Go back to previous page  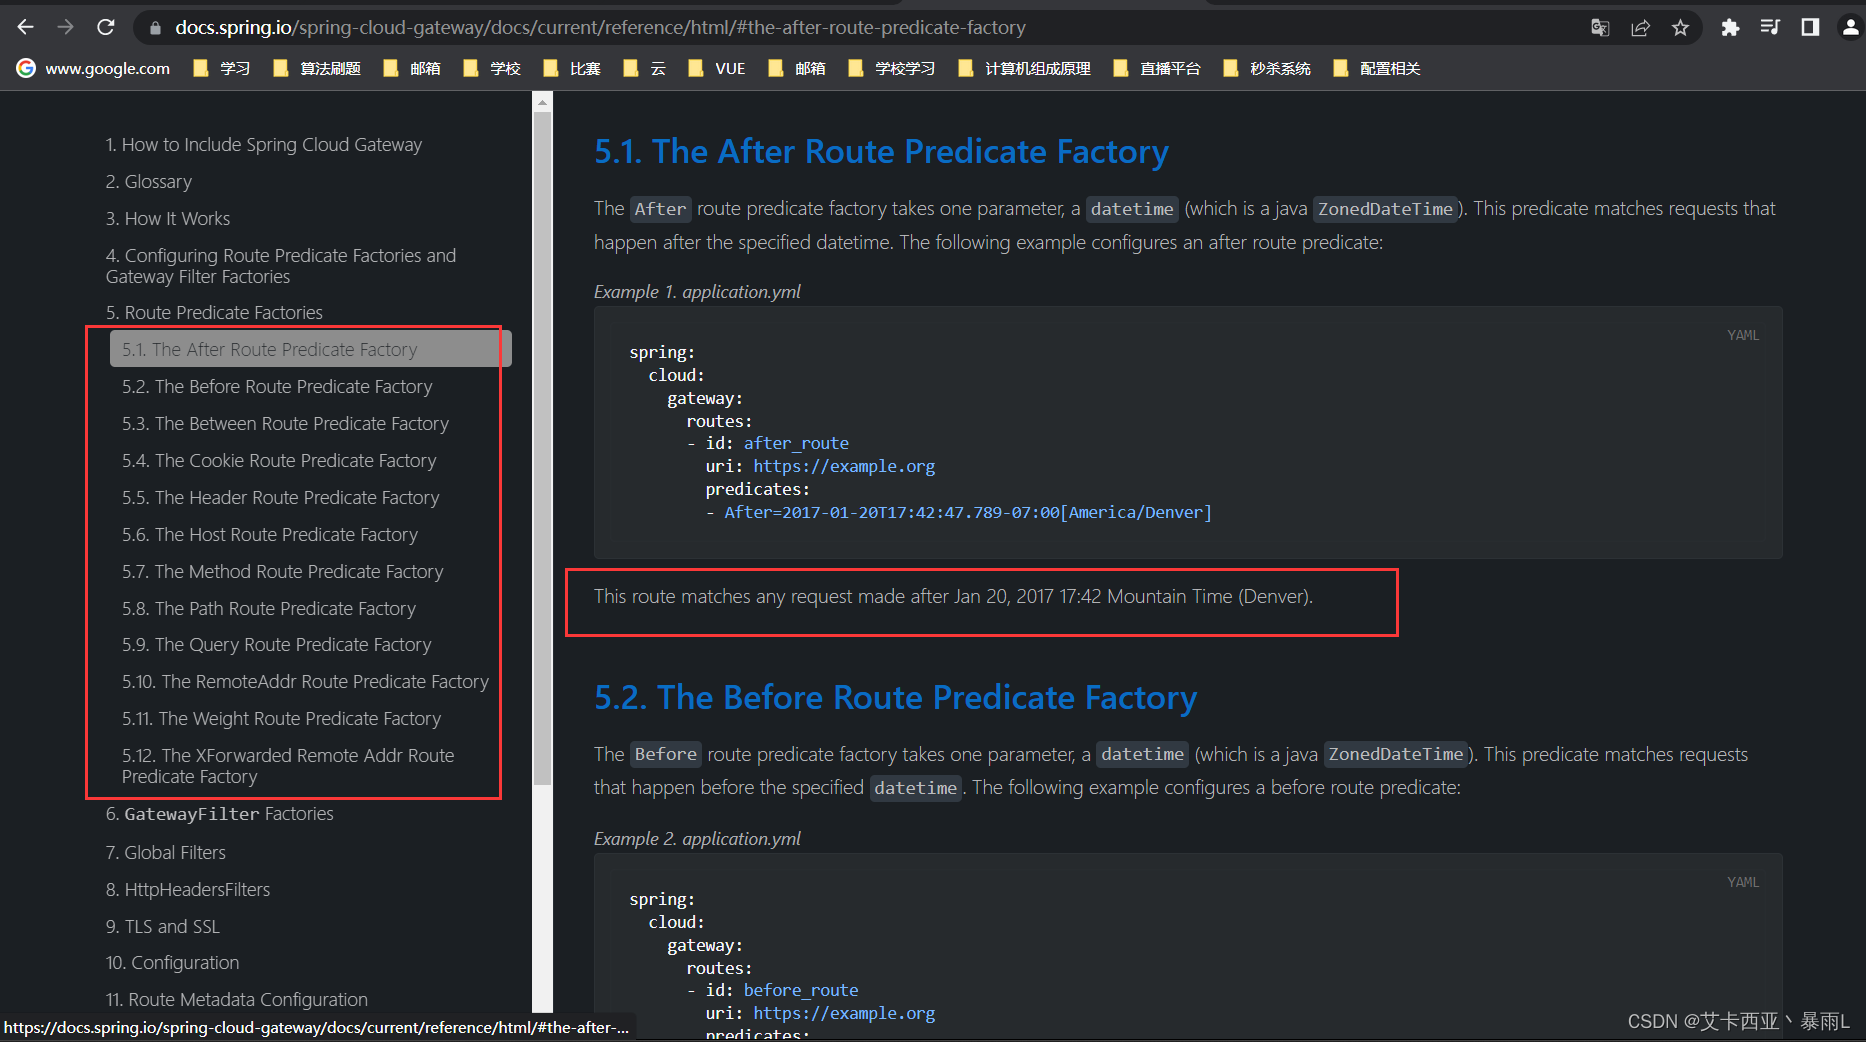coord(26,27)
